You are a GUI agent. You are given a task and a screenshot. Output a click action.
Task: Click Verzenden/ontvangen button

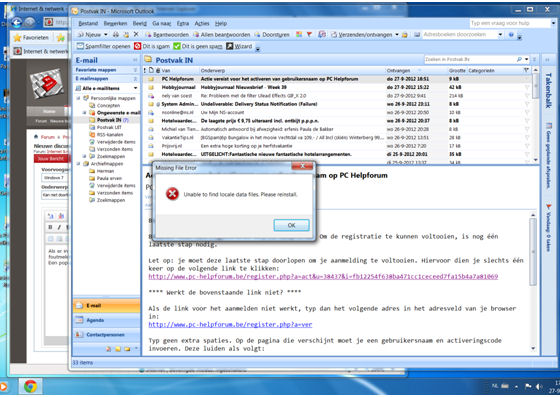tap(362, 35)
